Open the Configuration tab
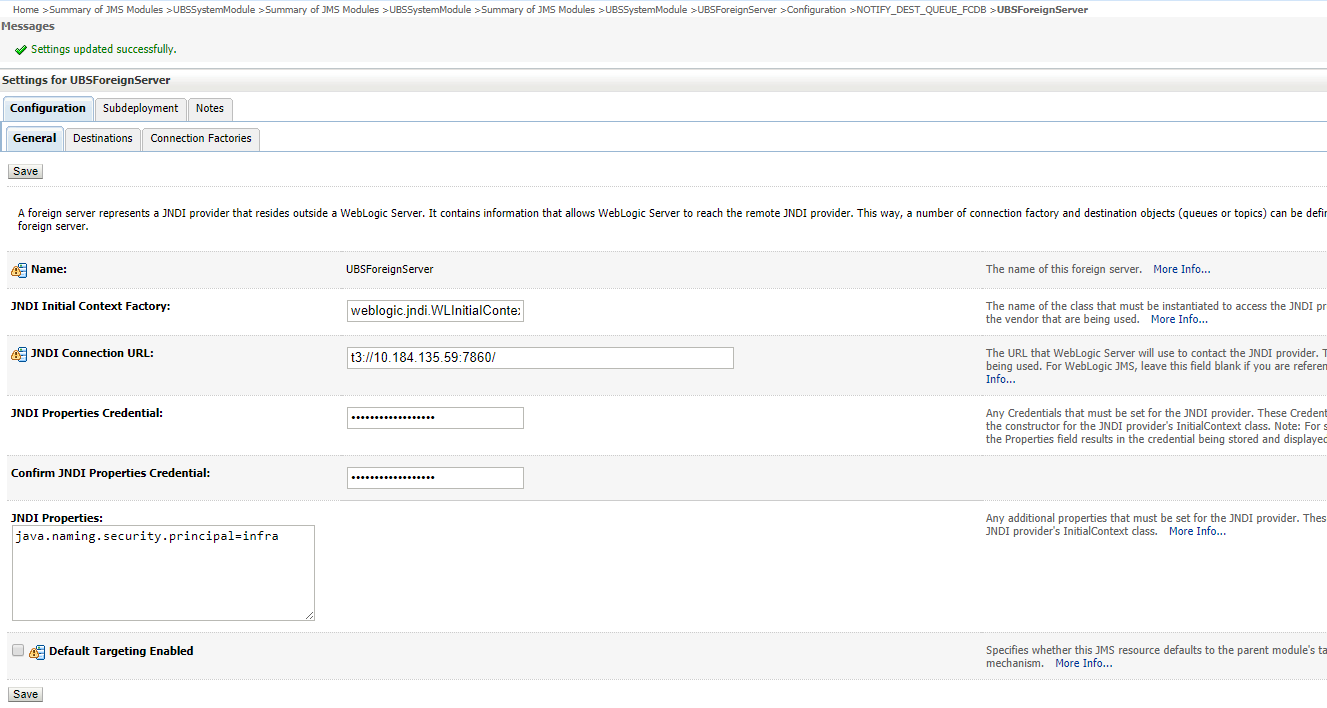Viewport: 1327px width, 708px height. pyautogui.click(x=48, y=108)
